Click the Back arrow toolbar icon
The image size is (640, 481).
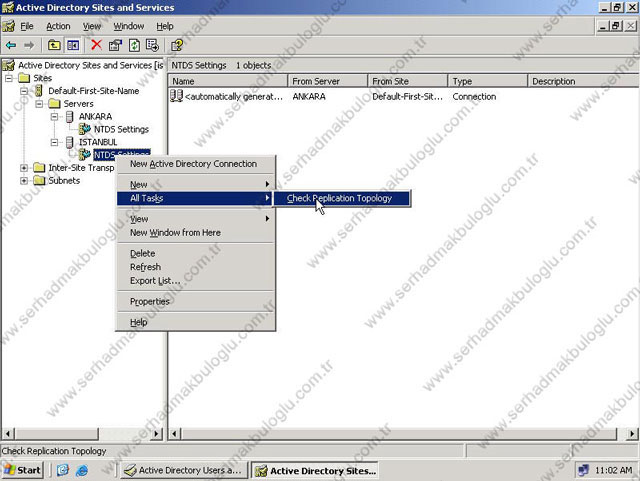(11, 45)
